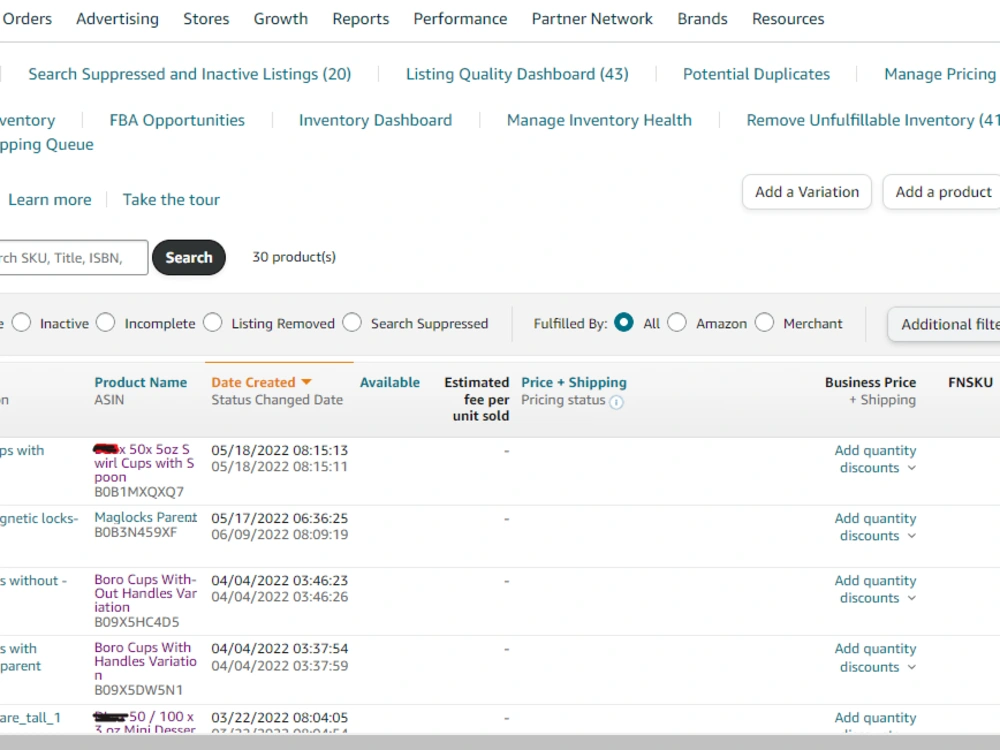Viewport: 1000px width, 750px height.
Task: Open Maglocks Parent product link
Action: pos(145,517)
